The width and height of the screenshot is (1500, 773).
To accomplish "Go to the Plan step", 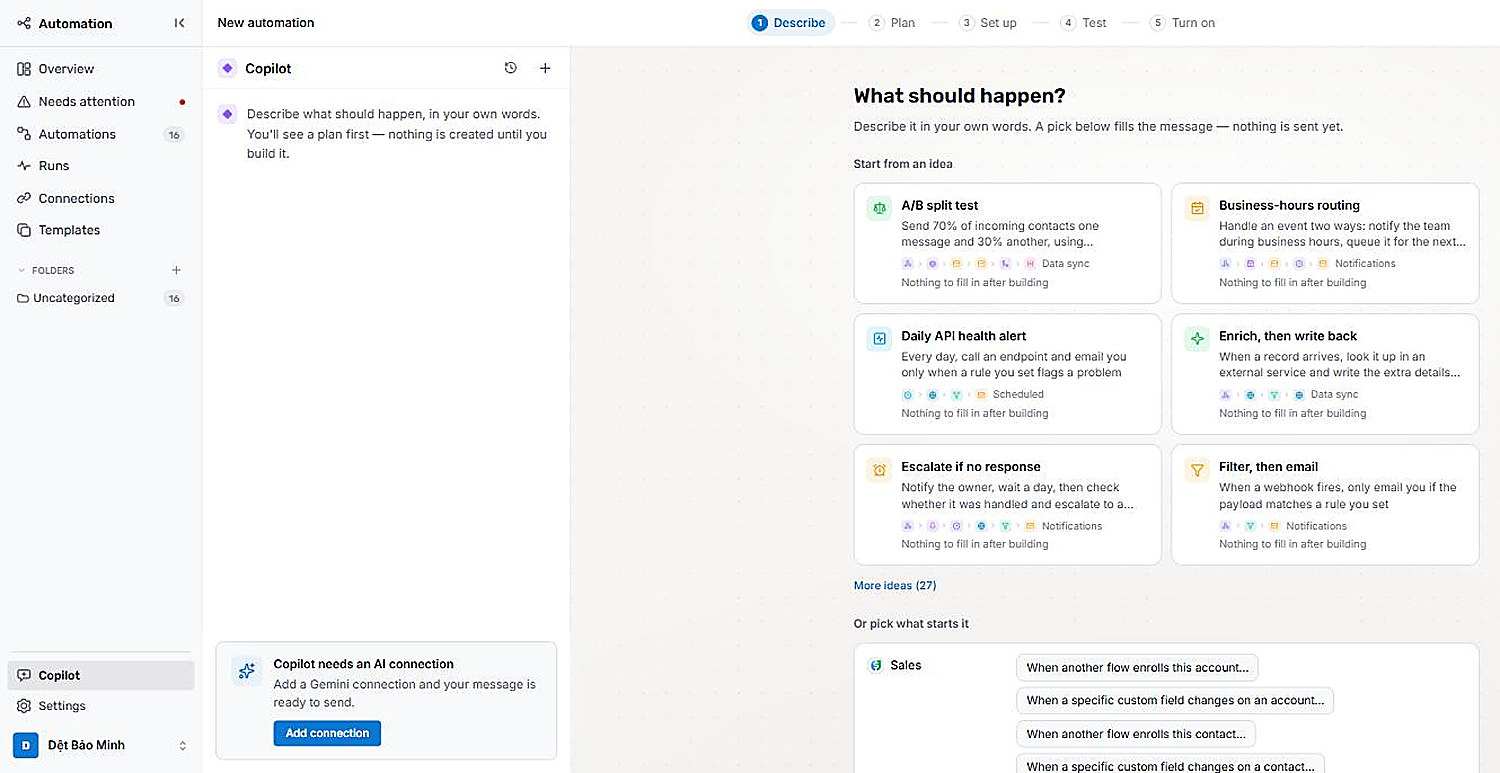I will (x=892, y=23).
